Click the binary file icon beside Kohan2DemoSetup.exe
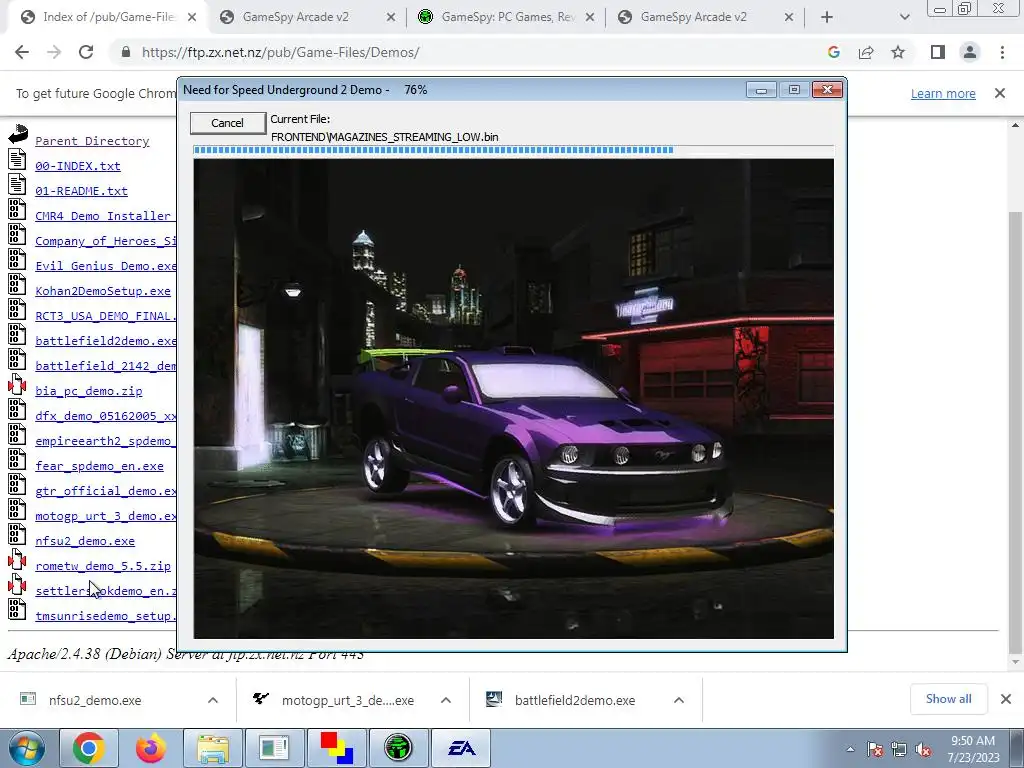Image resolution: width=1024 pixels, height=768 pixels. 17,284
